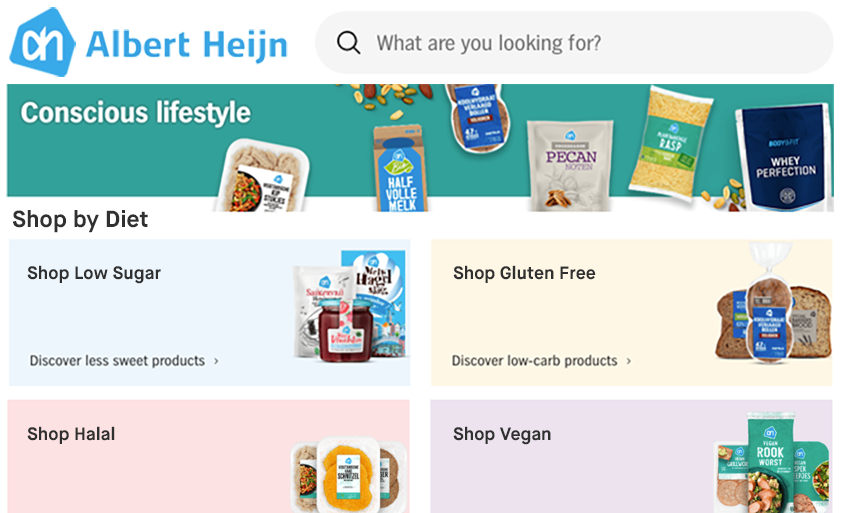Click the Albert Heijn logo icon
Viewport: 844px width, 513px height.
click(x=42, y=42)
